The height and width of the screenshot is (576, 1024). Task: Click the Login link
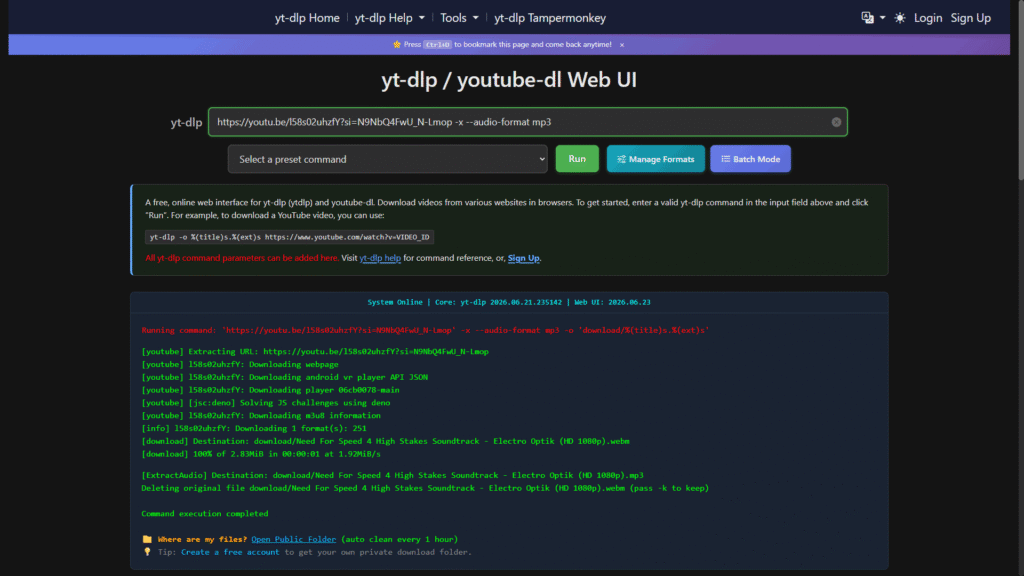(x=927, y=18)
